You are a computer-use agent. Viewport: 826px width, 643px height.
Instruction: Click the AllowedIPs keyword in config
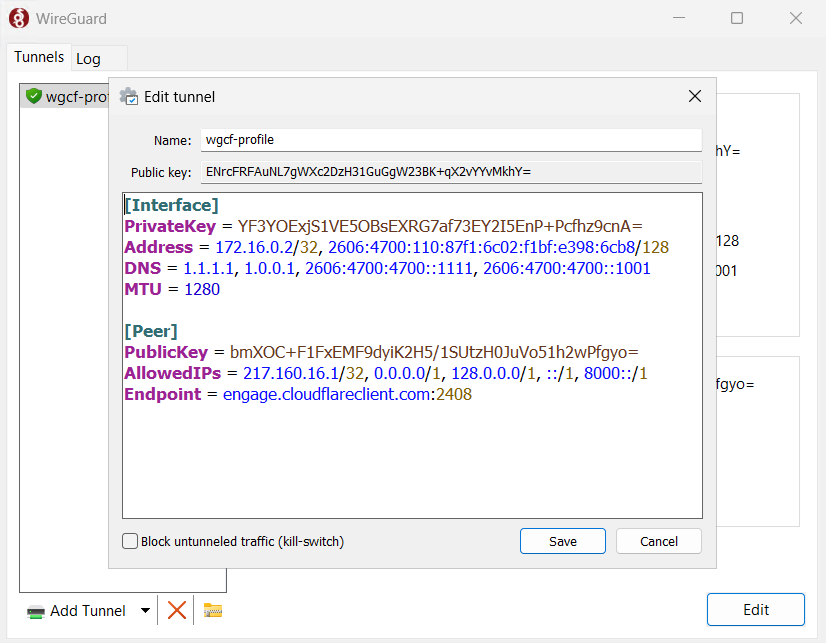click(x=172, y=373)
